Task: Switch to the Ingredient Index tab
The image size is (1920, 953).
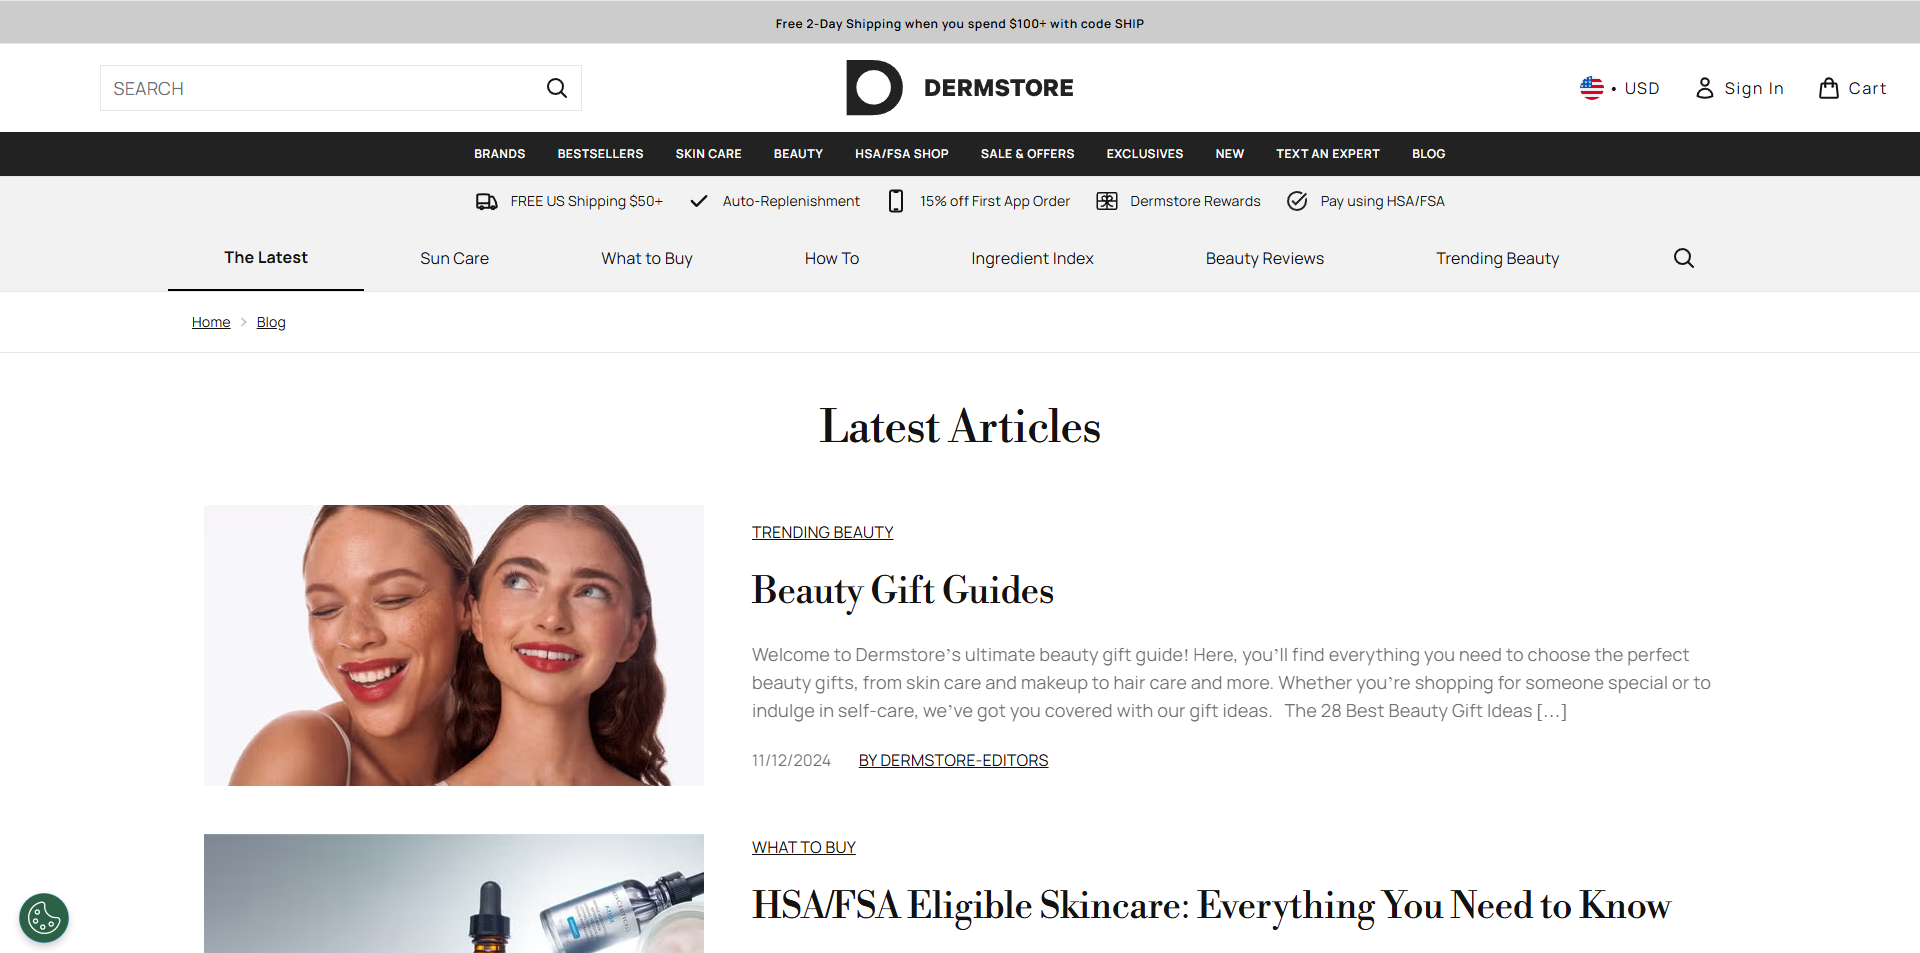Action: tap(1032, 258)
